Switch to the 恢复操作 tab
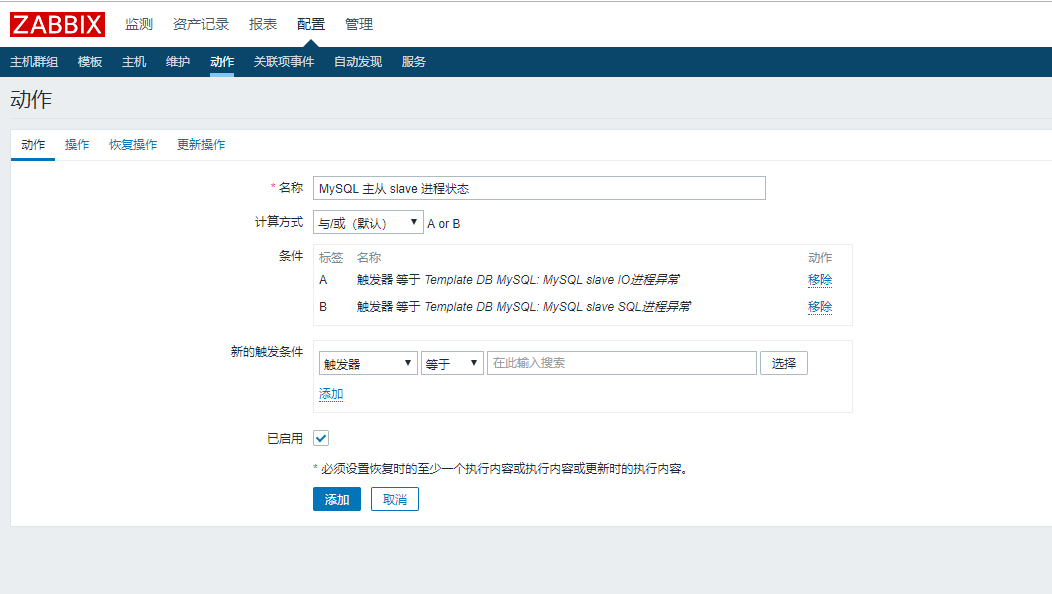 pyautogui.click(x=133, y=144)
